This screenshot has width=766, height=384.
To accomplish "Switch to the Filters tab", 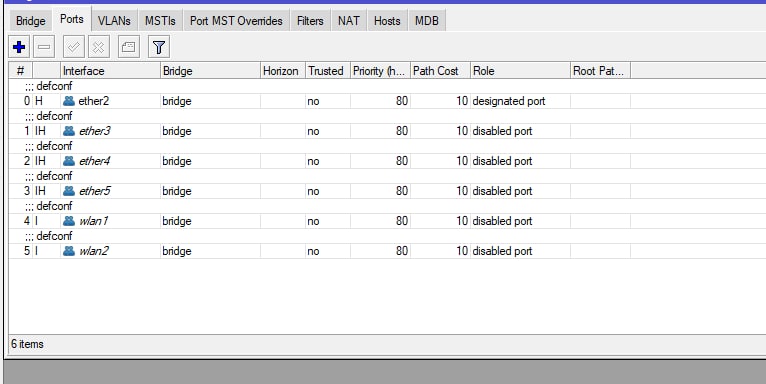I will click(310, 21).
